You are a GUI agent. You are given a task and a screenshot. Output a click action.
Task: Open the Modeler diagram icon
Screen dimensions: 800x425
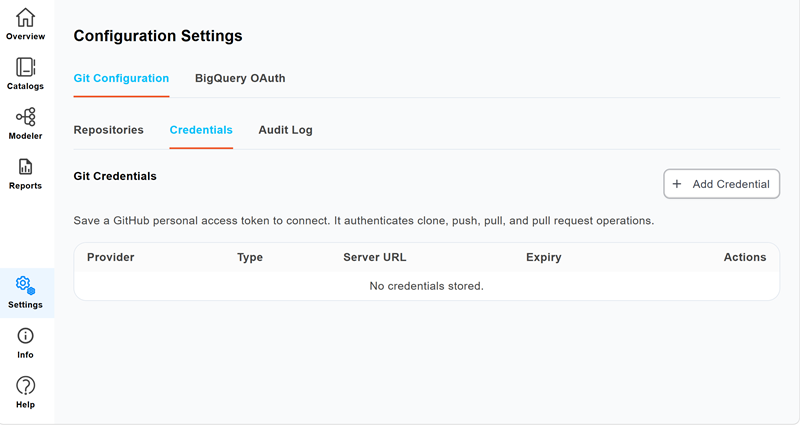pyautogui.click(x=25, y=117)
